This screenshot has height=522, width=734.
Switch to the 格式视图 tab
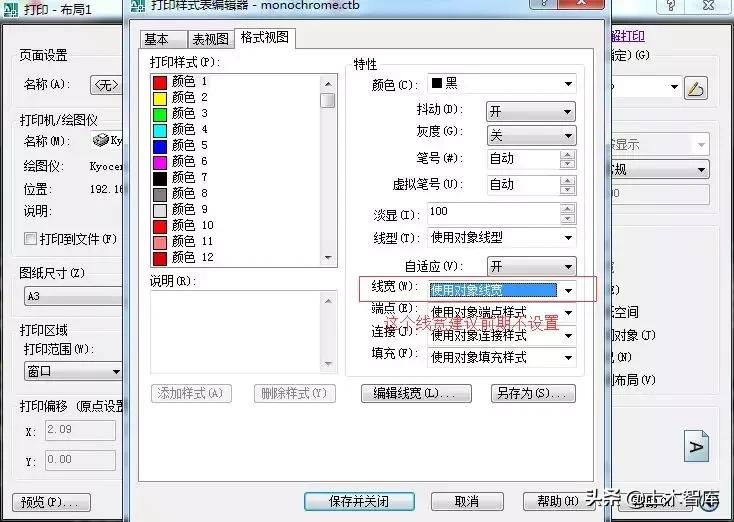click(264, 37)
